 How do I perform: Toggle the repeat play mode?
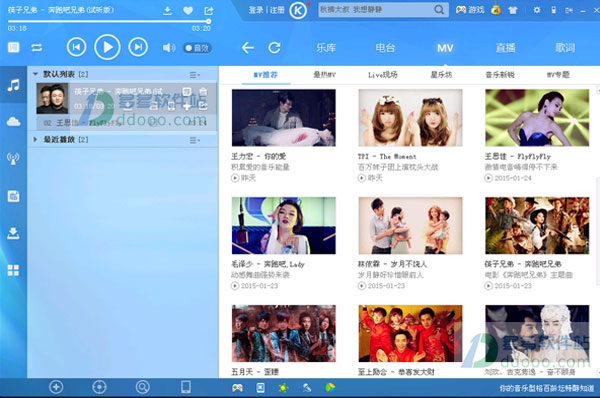tap(37, 47)
